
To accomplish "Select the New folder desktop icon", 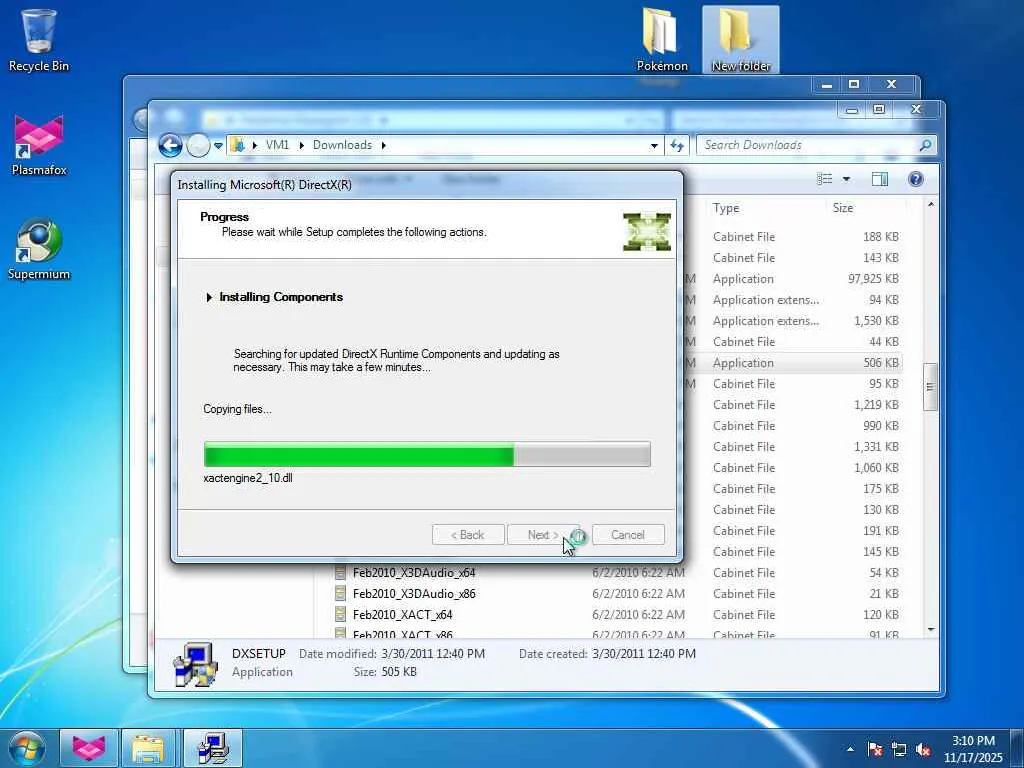I will (x=741, y=40).
